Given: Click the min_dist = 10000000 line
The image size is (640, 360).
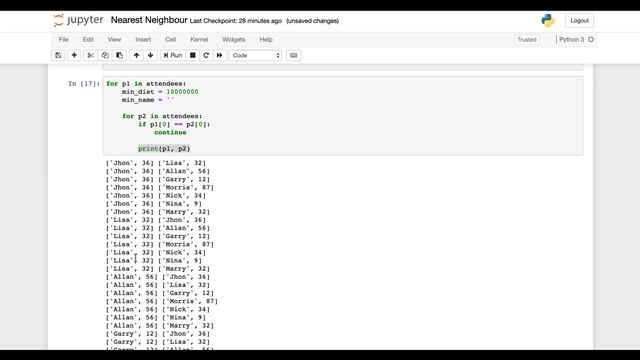Looking at the screenshot, I should click(x=160, y=92).
